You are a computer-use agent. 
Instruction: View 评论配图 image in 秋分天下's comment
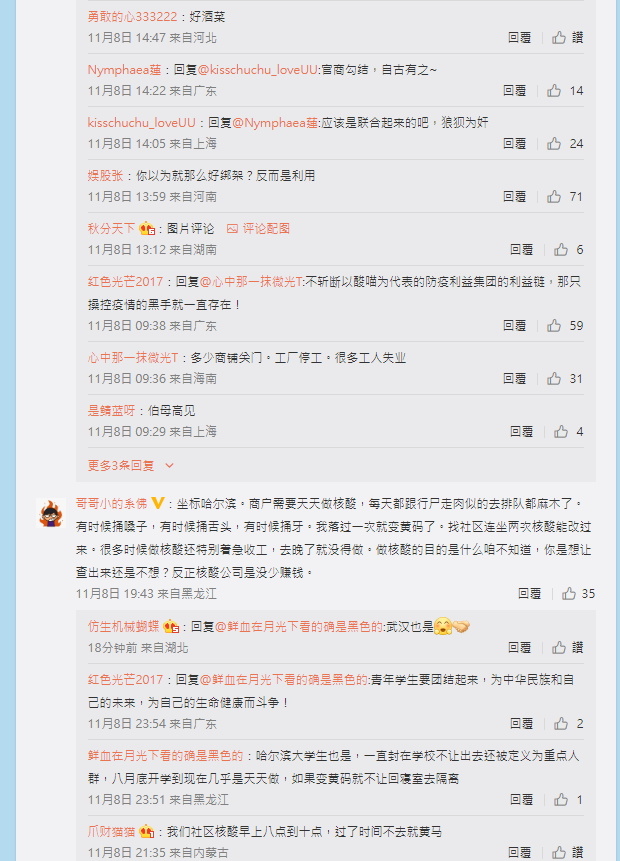coord(258,228)
